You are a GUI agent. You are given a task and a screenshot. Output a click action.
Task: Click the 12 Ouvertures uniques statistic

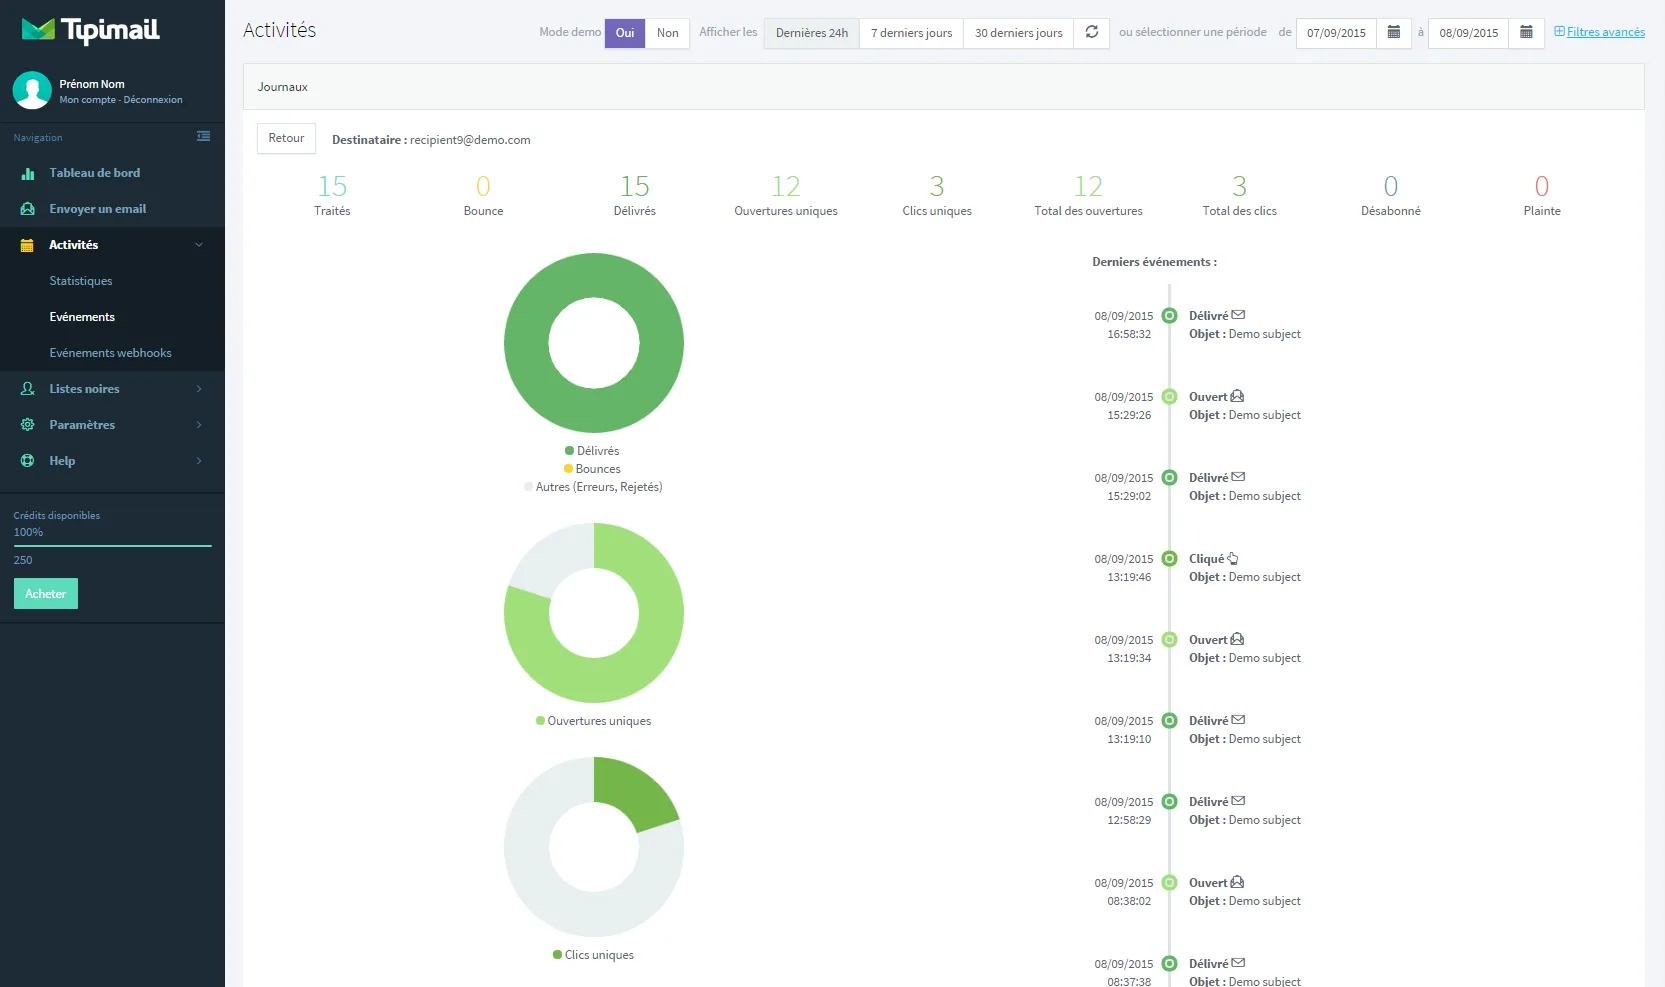(786, 195)
